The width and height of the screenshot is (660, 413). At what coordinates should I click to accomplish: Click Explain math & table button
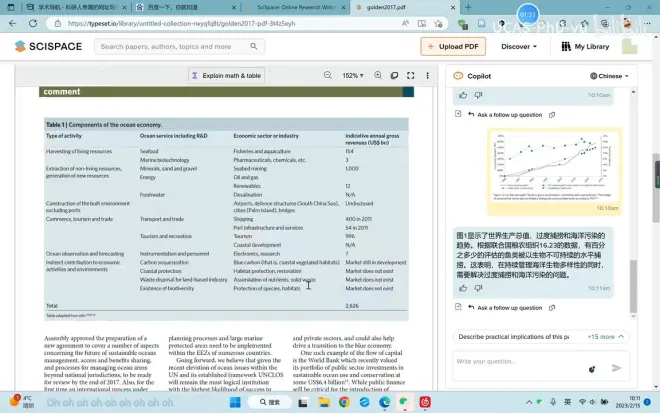[226, 75]
